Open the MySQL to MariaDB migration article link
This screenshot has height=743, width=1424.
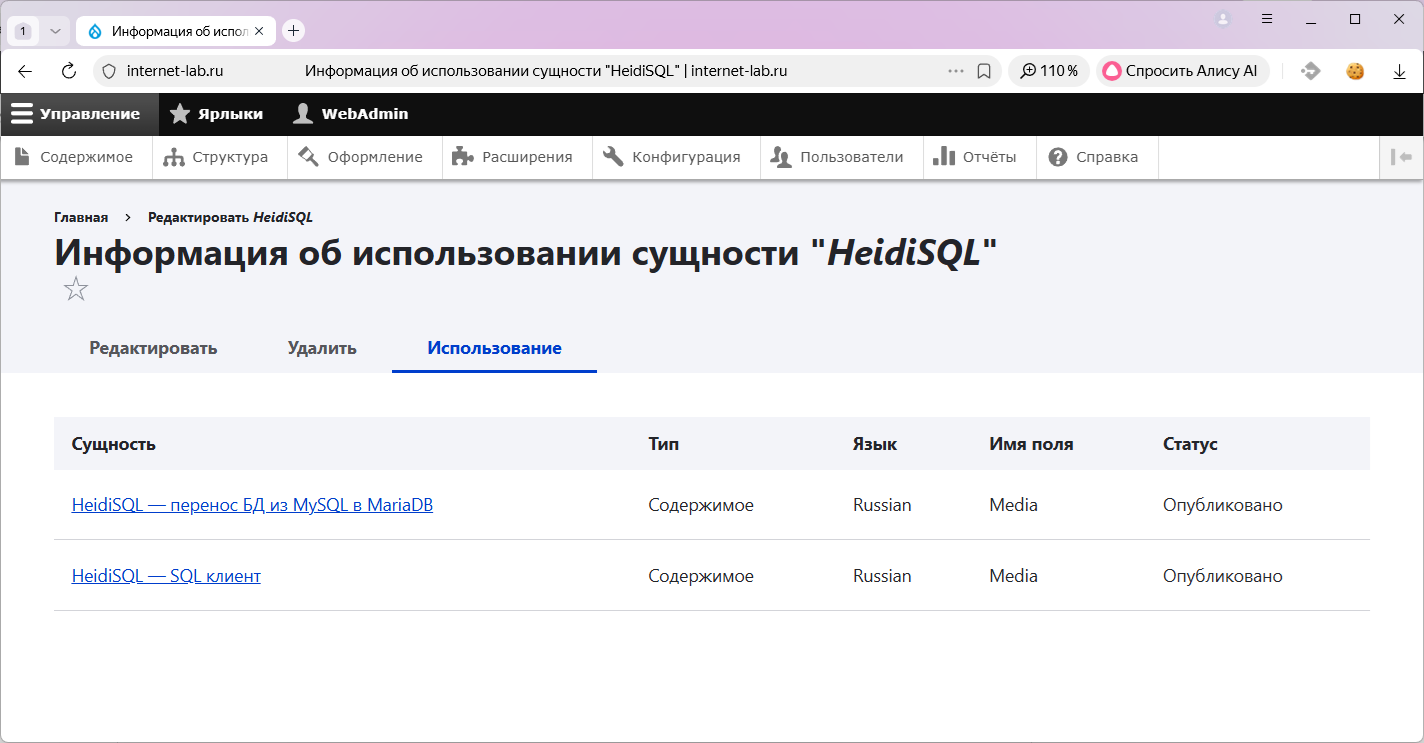252,505
